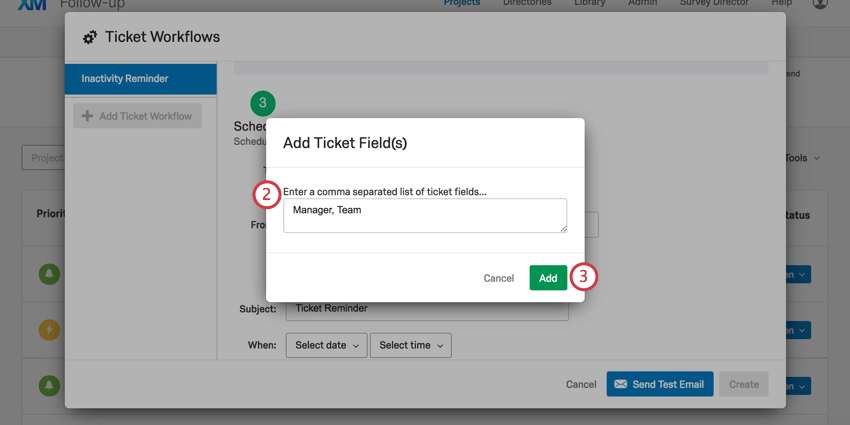Click the Add Ticket Workflow button
The width and height of the screenshot is (850, 425).
coord(137,116)
